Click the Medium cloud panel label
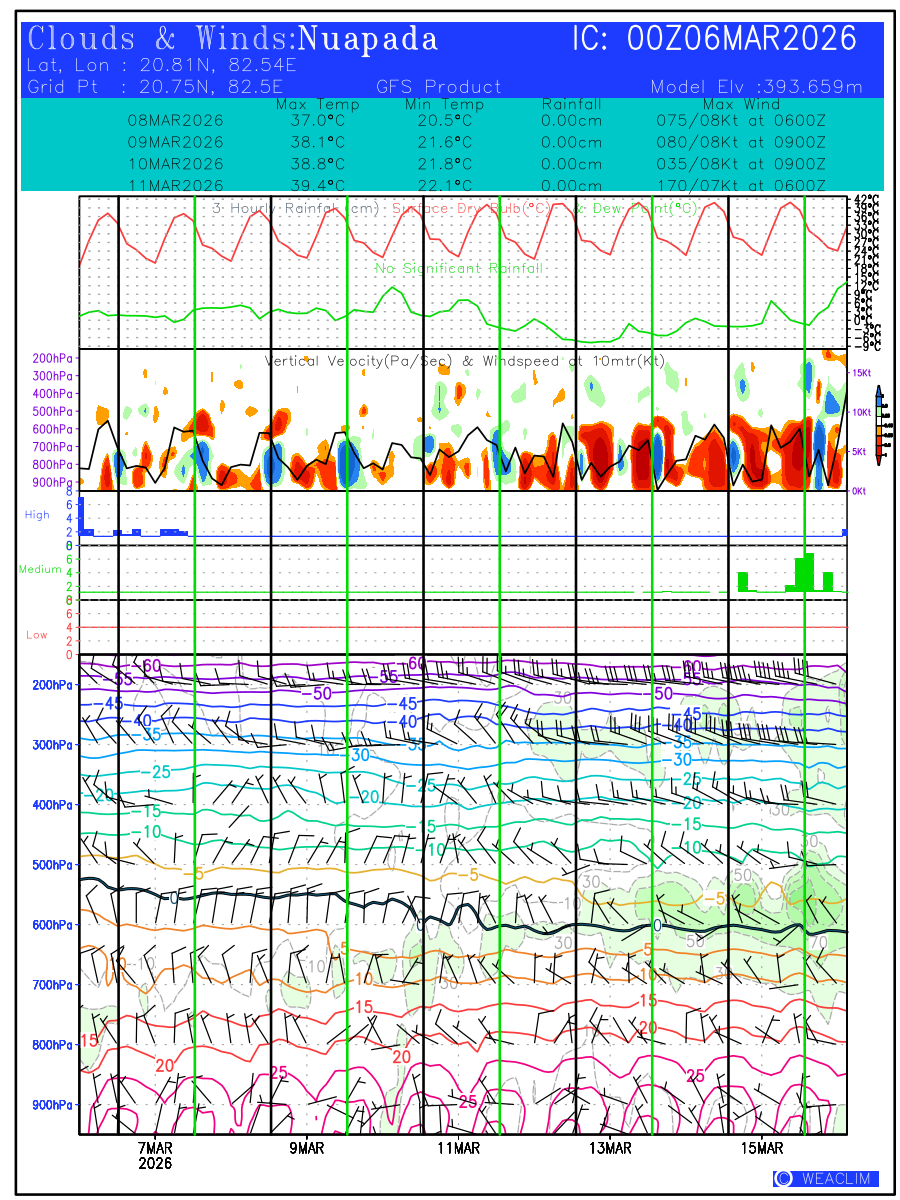Screen dimensions: 900x1200 40,569
